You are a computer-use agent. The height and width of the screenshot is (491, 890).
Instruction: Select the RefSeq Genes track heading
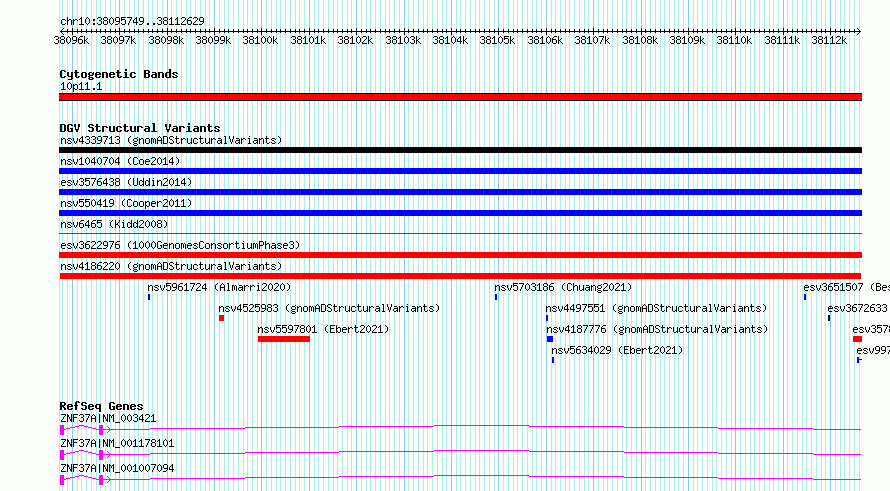(x=101, y=406)
